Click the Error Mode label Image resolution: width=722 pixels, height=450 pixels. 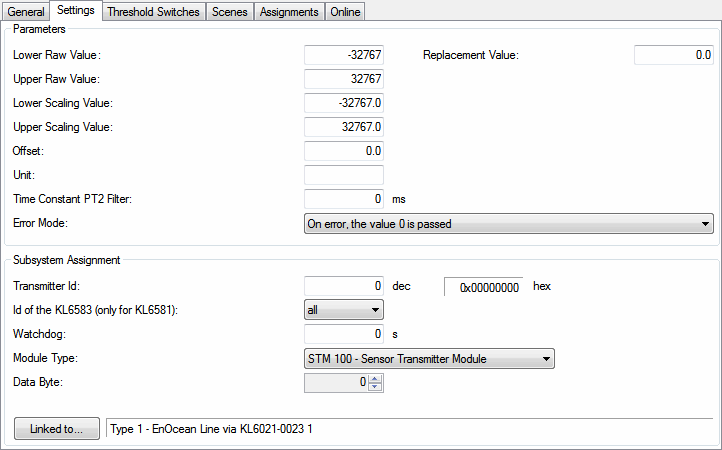tap(41, 223)
